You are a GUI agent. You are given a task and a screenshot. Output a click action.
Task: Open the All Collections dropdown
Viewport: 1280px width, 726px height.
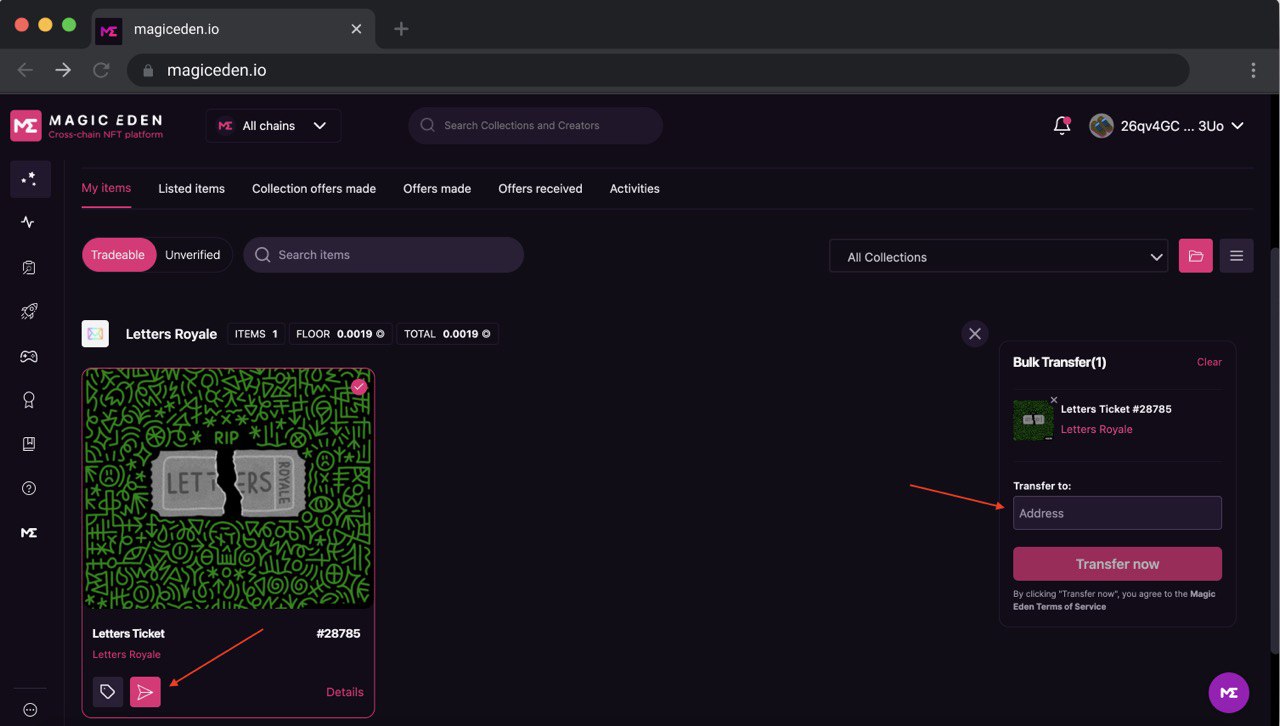point(998,256)
